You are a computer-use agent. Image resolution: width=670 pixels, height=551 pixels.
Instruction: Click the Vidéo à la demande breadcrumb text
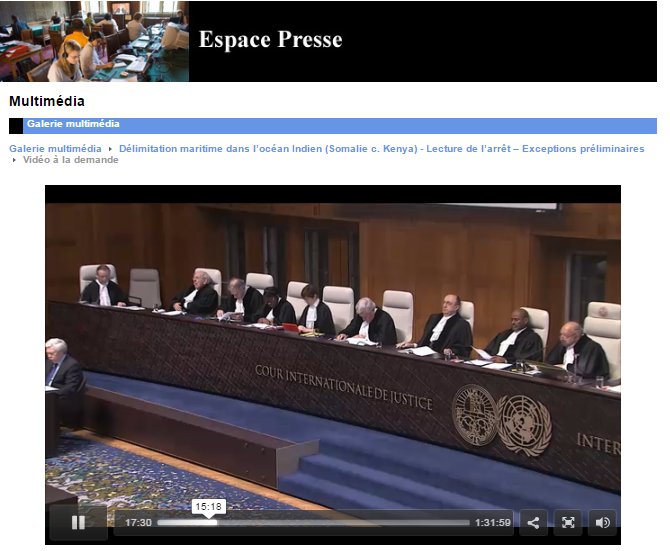(x=71, y=160)
